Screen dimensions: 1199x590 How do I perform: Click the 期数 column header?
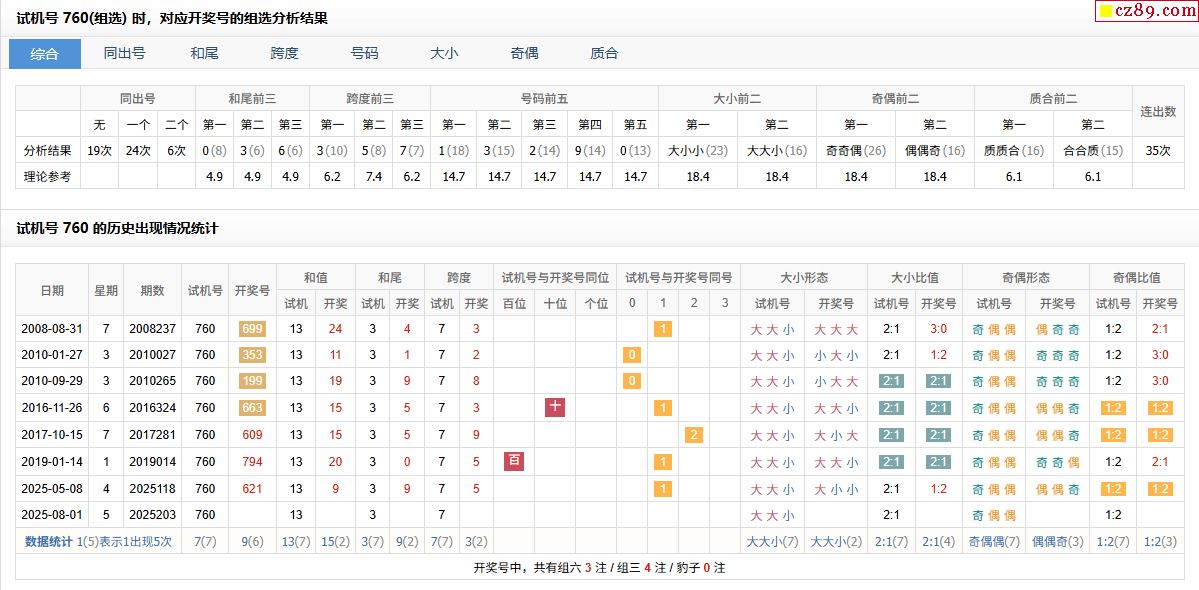(152, 290)
